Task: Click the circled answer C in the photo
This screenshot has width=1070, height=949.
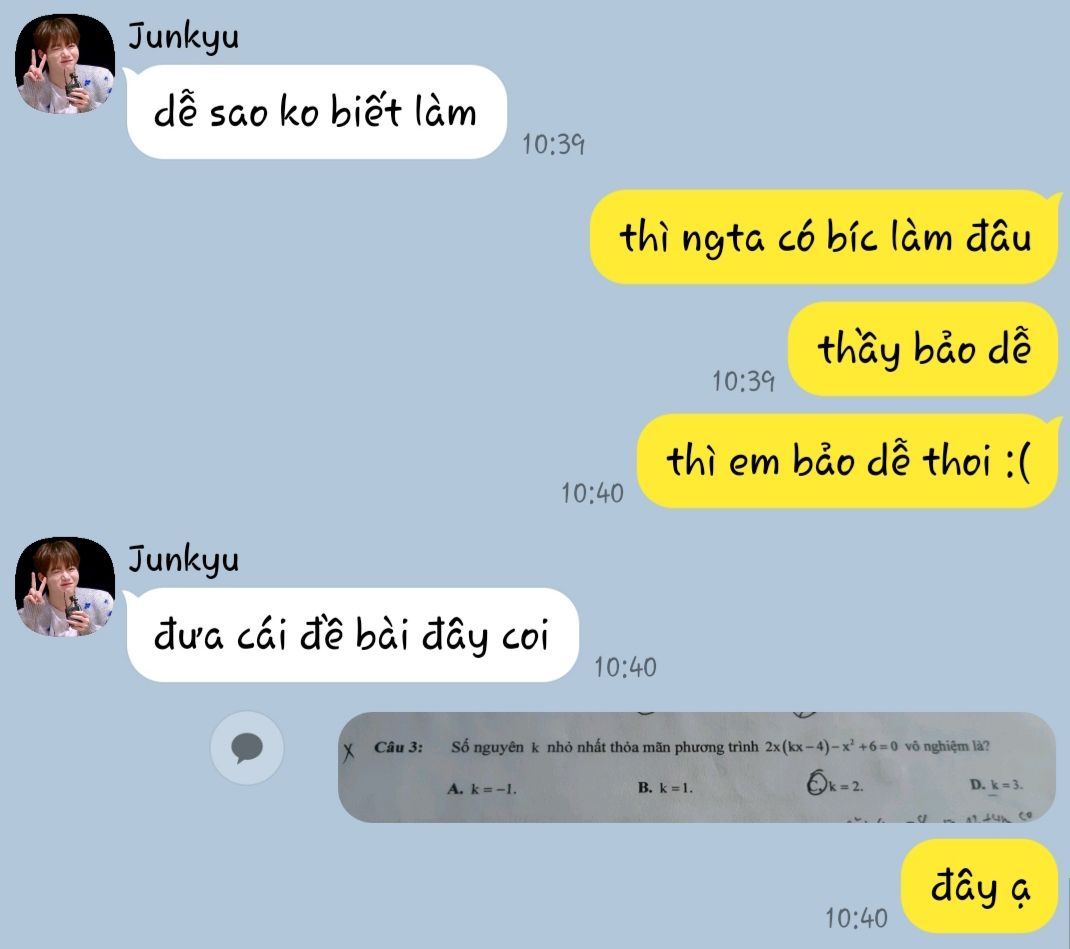Action: (x=835, y=784)
